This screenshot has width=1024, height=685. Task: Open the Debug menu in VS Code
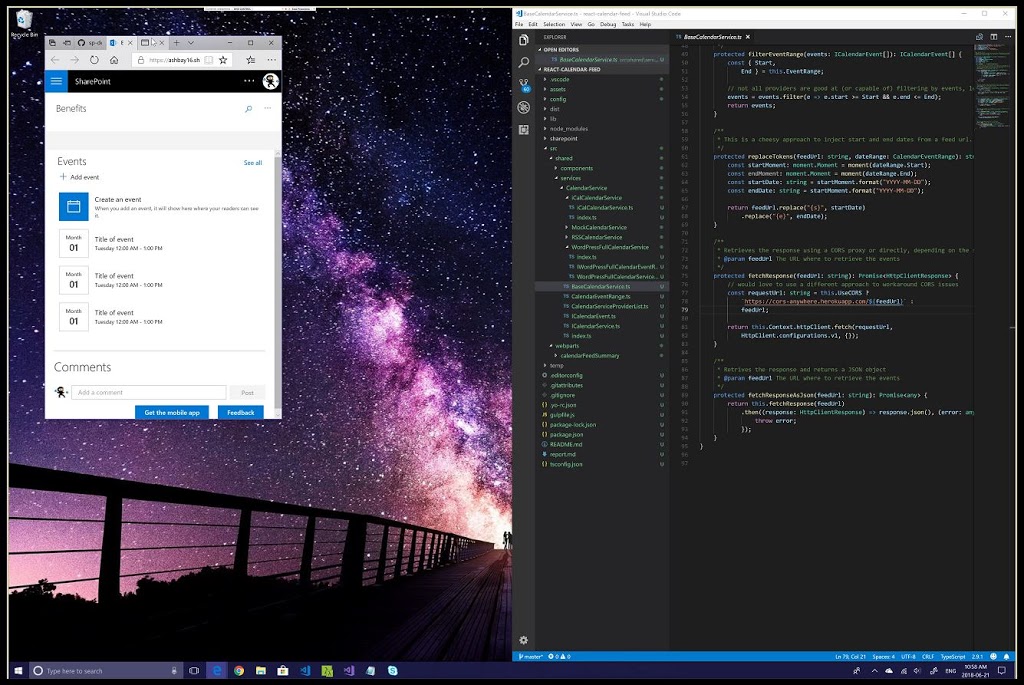click(x=608, y=24)
